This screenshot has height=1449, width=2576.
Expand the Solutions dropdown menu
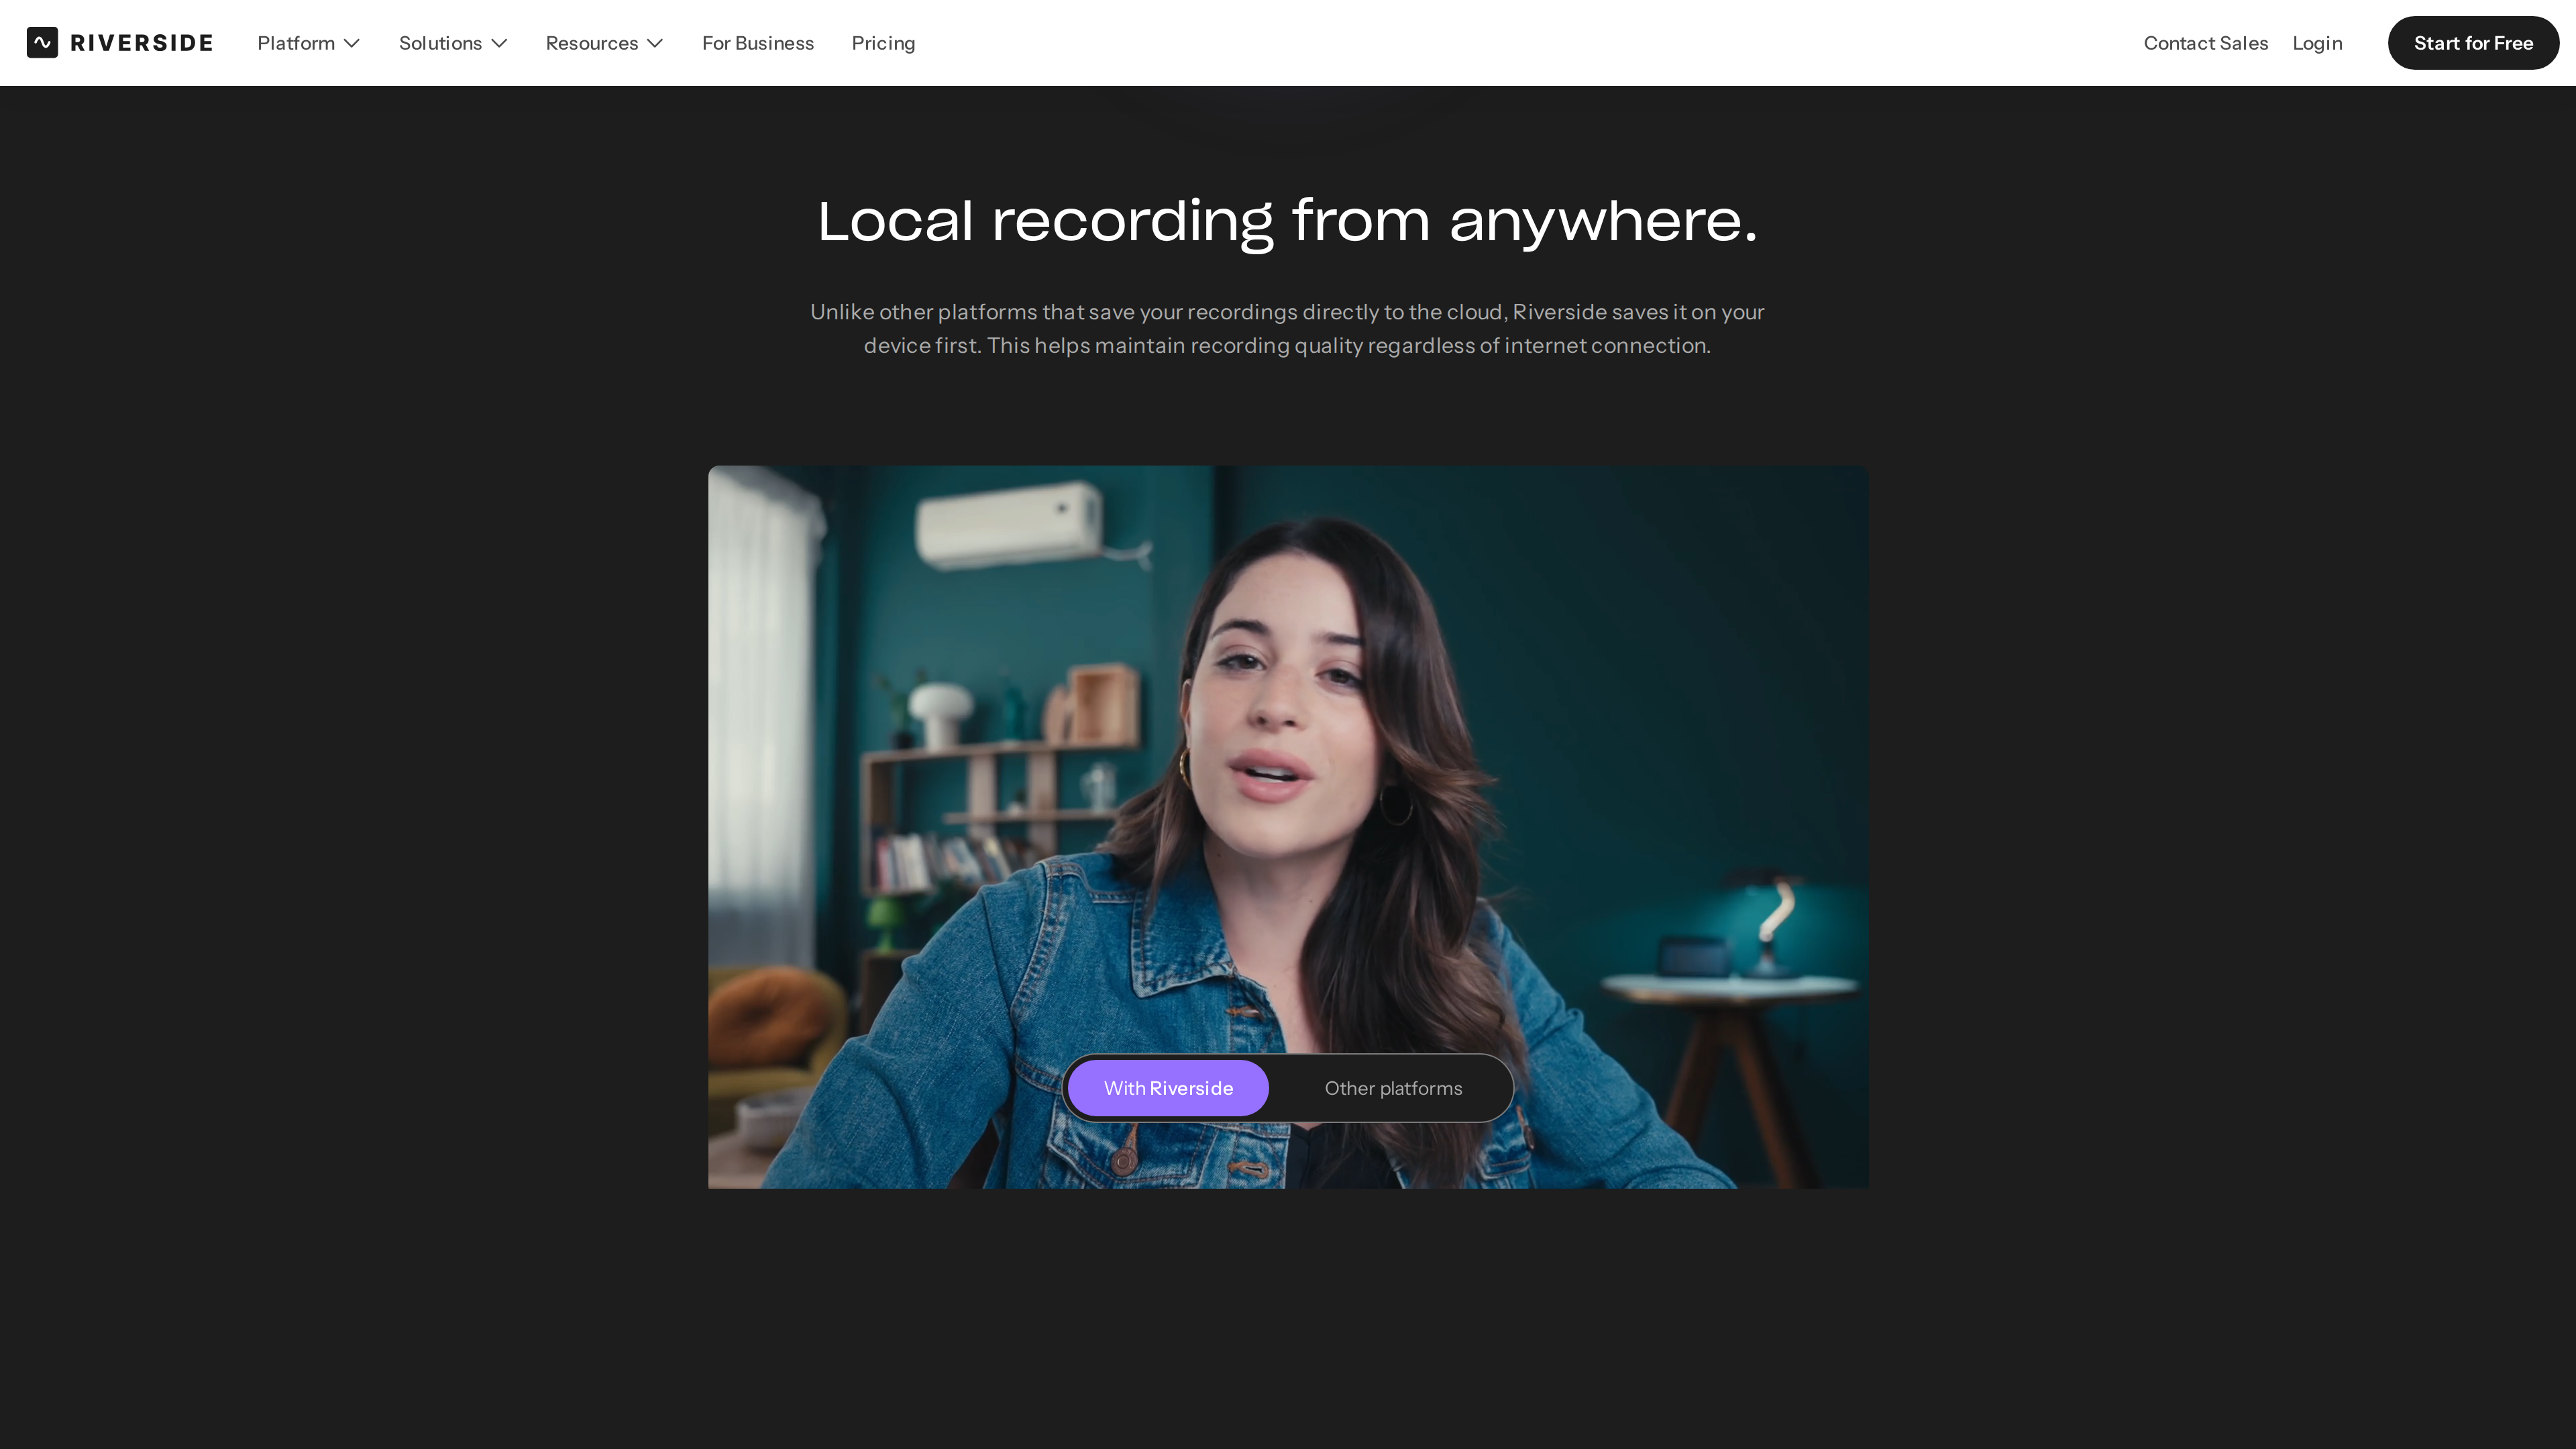[x=453, y=43]
